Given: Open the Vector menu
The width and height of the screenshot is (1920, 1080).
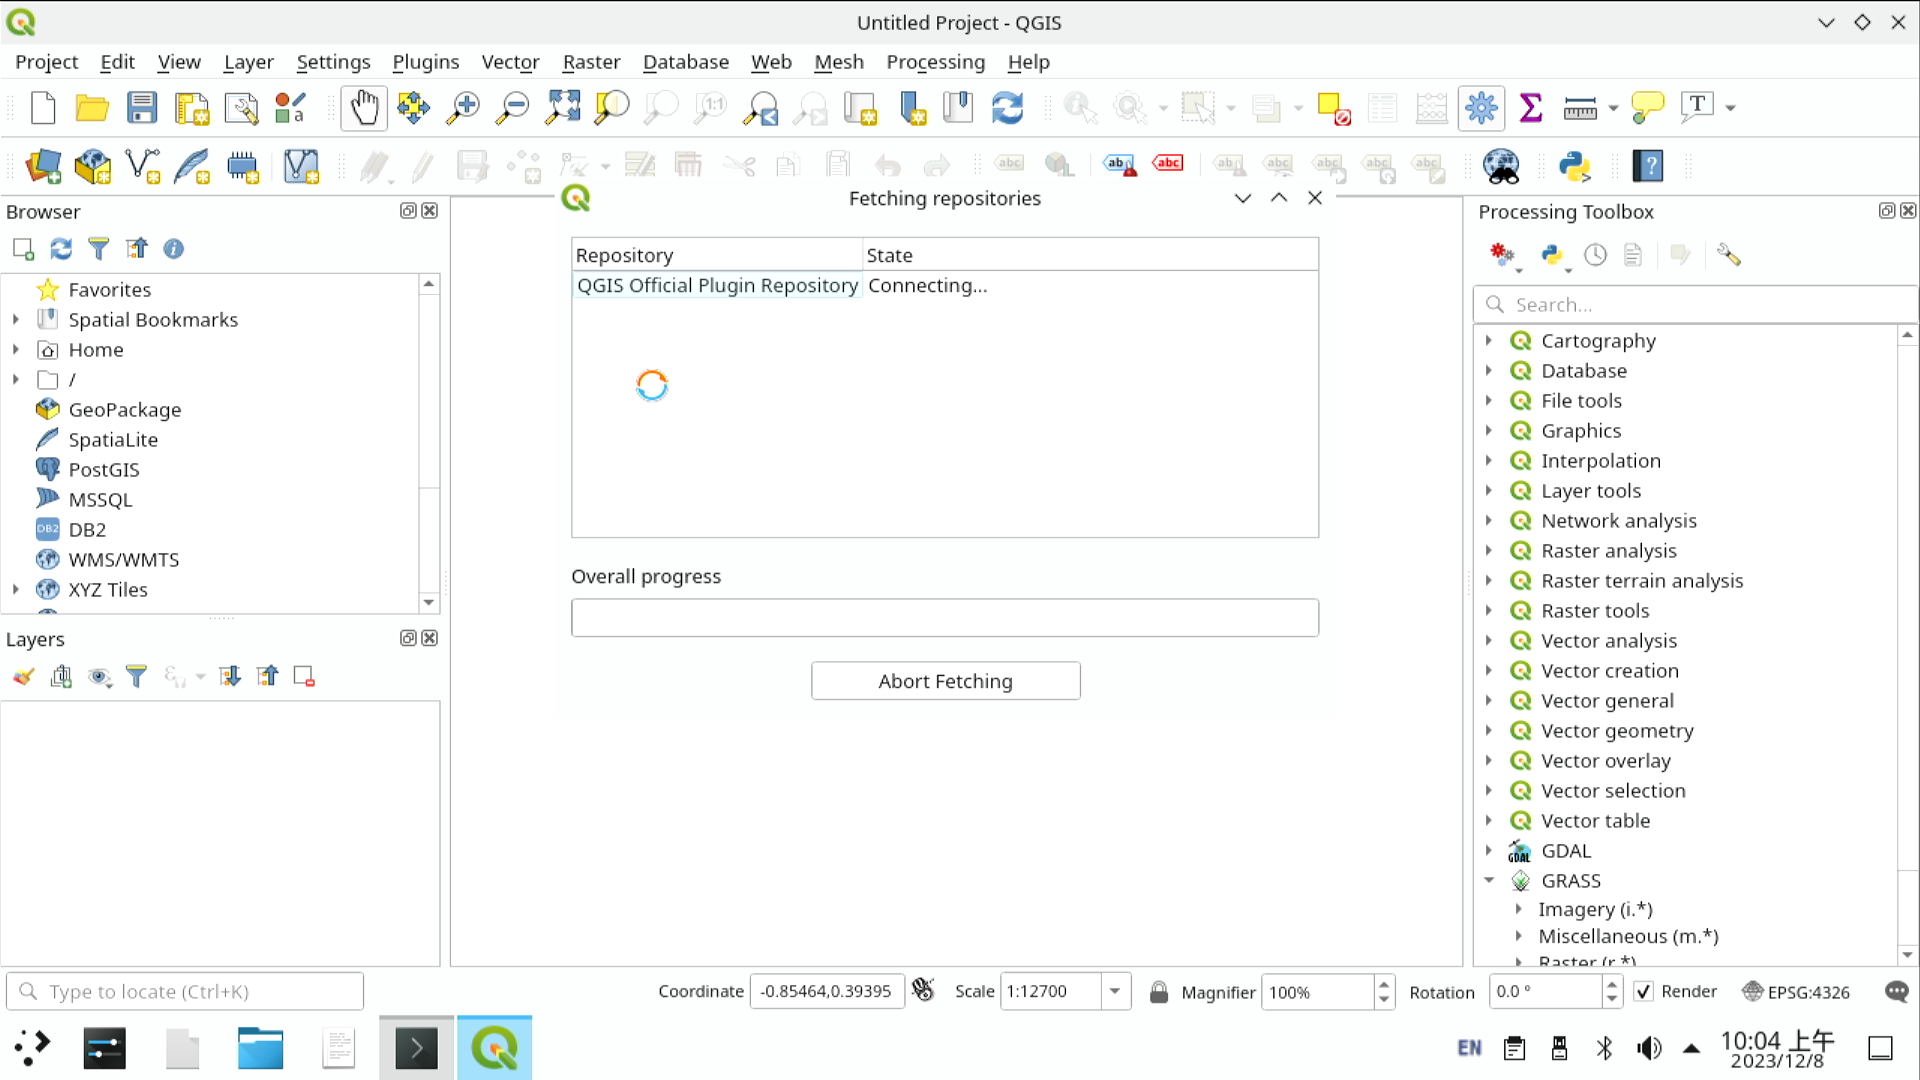Looking at the screenshot, I should (510, 62).
